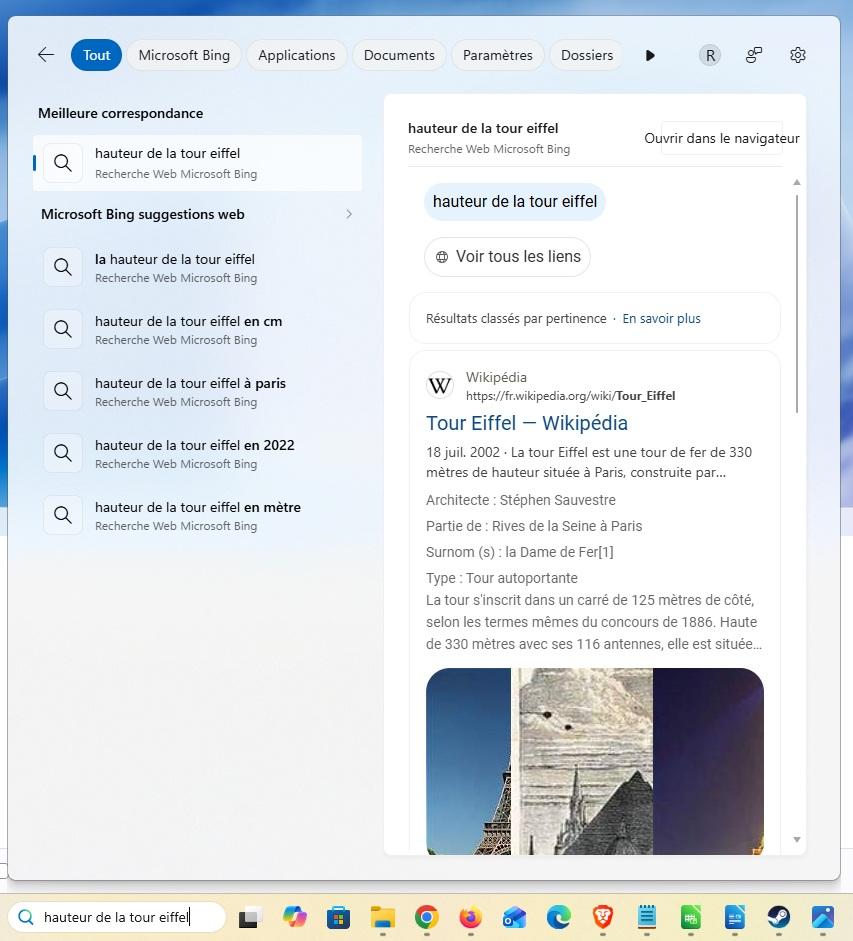Open 'Tour Eiffel — Wikipédia' result title
853x941 pixels.
[x=526, y=423]
